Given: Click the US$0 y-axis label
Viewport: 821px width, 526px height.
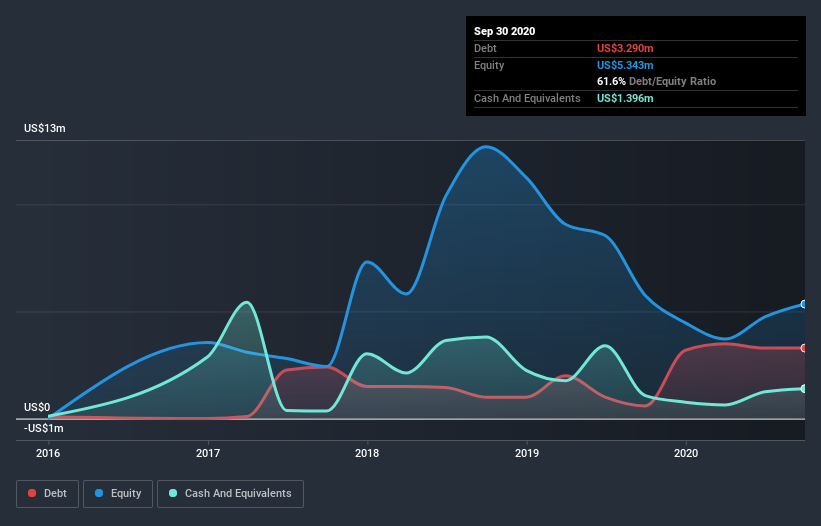Looking at the screenshot, I should coord(37,407).
